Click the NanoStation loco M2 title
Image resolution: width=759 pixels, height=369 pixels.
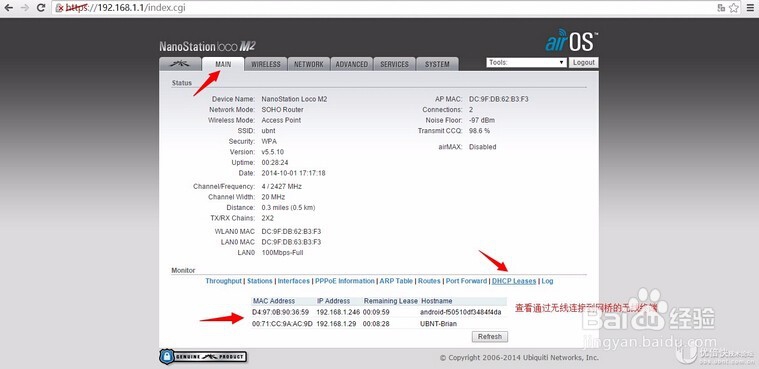click(x=207, y=46)
